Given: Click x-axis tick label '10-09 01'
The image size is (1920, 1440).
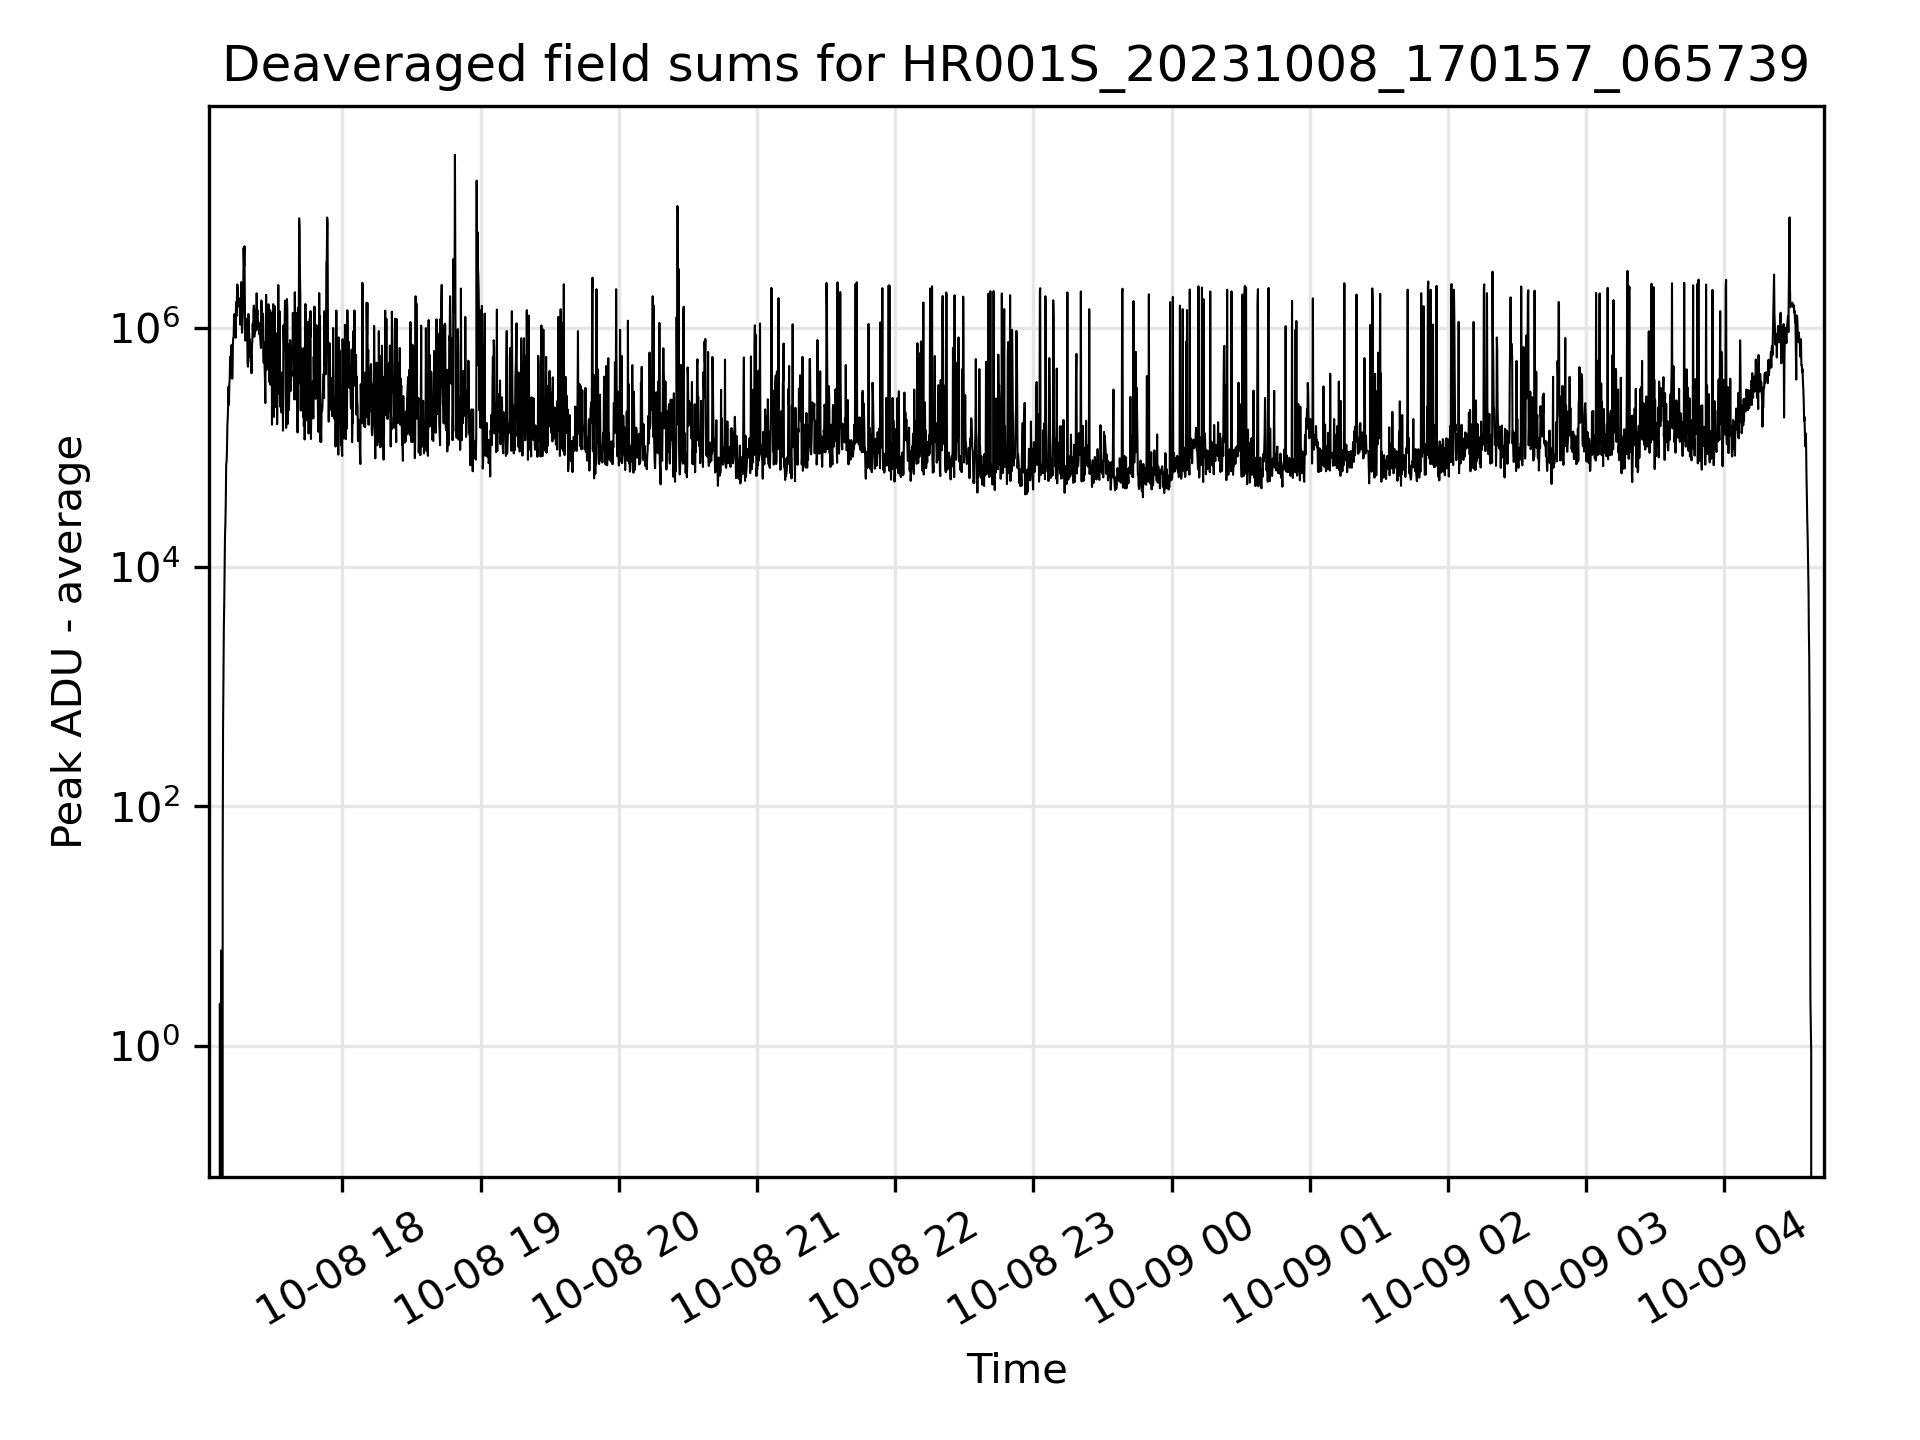Looking at the screenshot, I should (1307, 1269).
